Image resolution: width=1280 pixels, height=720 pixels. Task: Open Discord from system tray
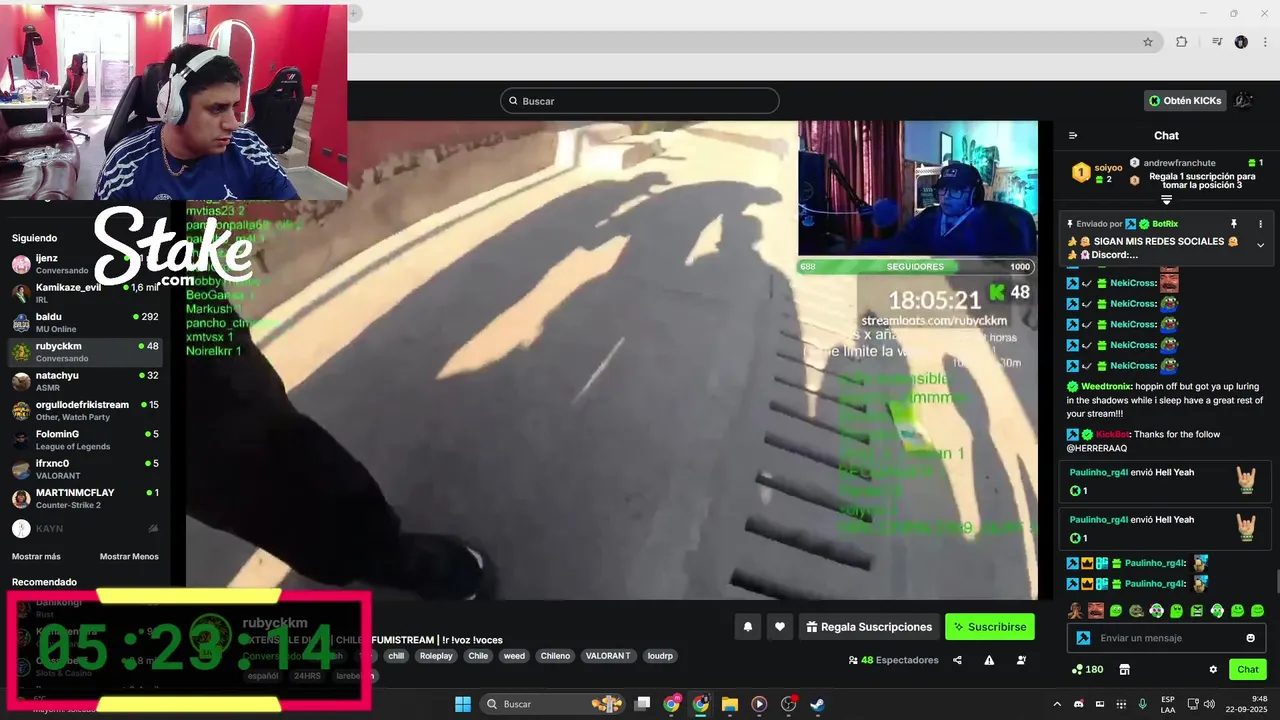(1078, 704)
